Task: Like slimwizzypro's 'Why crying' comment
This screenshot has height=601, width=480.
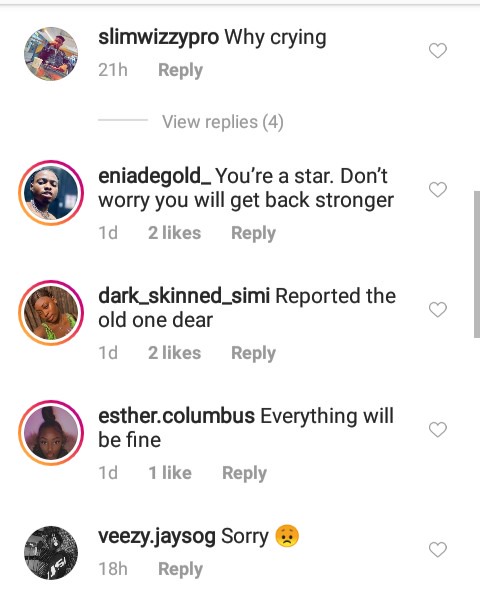Action: pyautogui.click(x=438, y=51)
